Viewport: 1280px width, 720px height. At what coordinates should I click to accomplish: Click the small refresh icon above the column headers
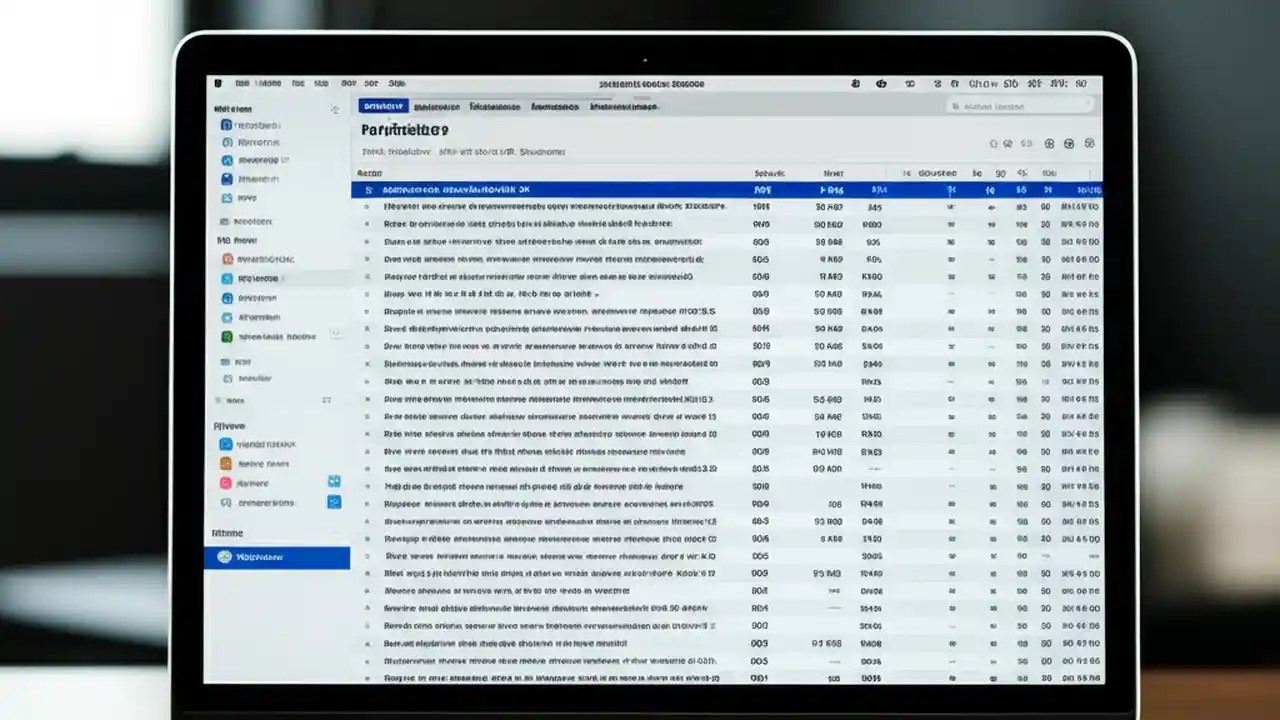(x=994, y=143)
